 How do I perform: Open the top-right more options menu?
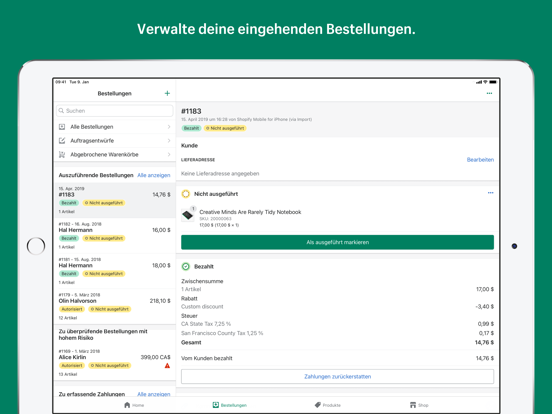pos(489,93)
